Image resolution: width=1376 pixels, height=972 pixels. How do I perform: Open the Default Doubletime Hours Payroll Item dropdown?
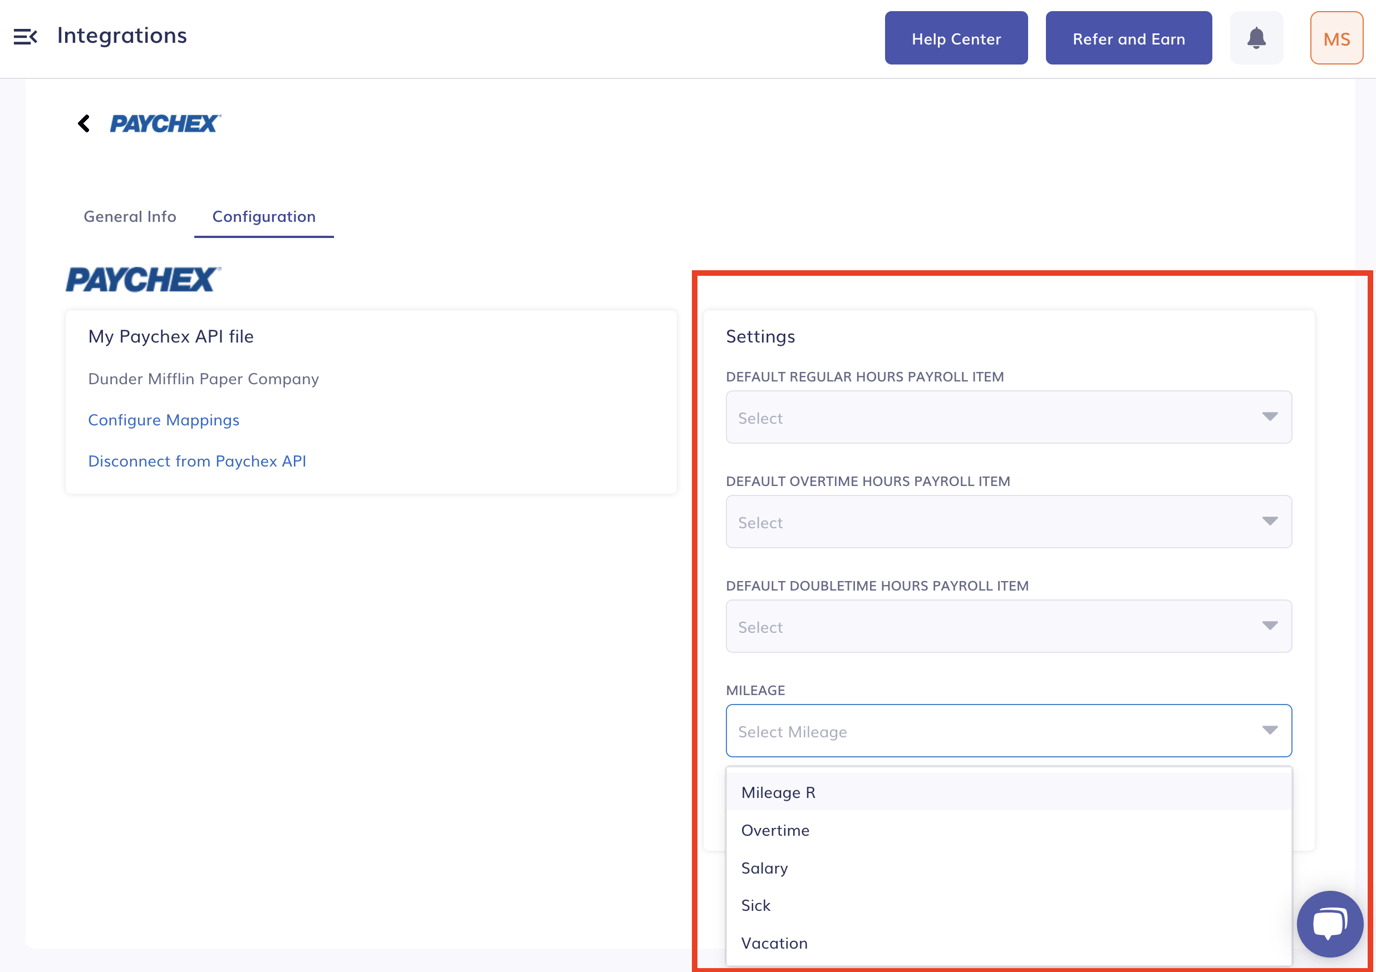1008,626
